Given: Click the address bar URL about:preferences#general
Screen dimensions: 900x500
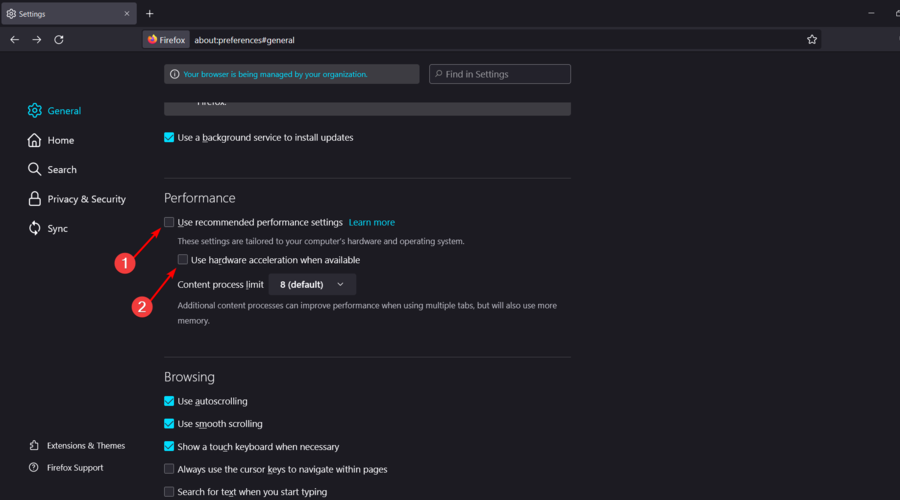Looking at the screenshot, I should click(244, 40).
